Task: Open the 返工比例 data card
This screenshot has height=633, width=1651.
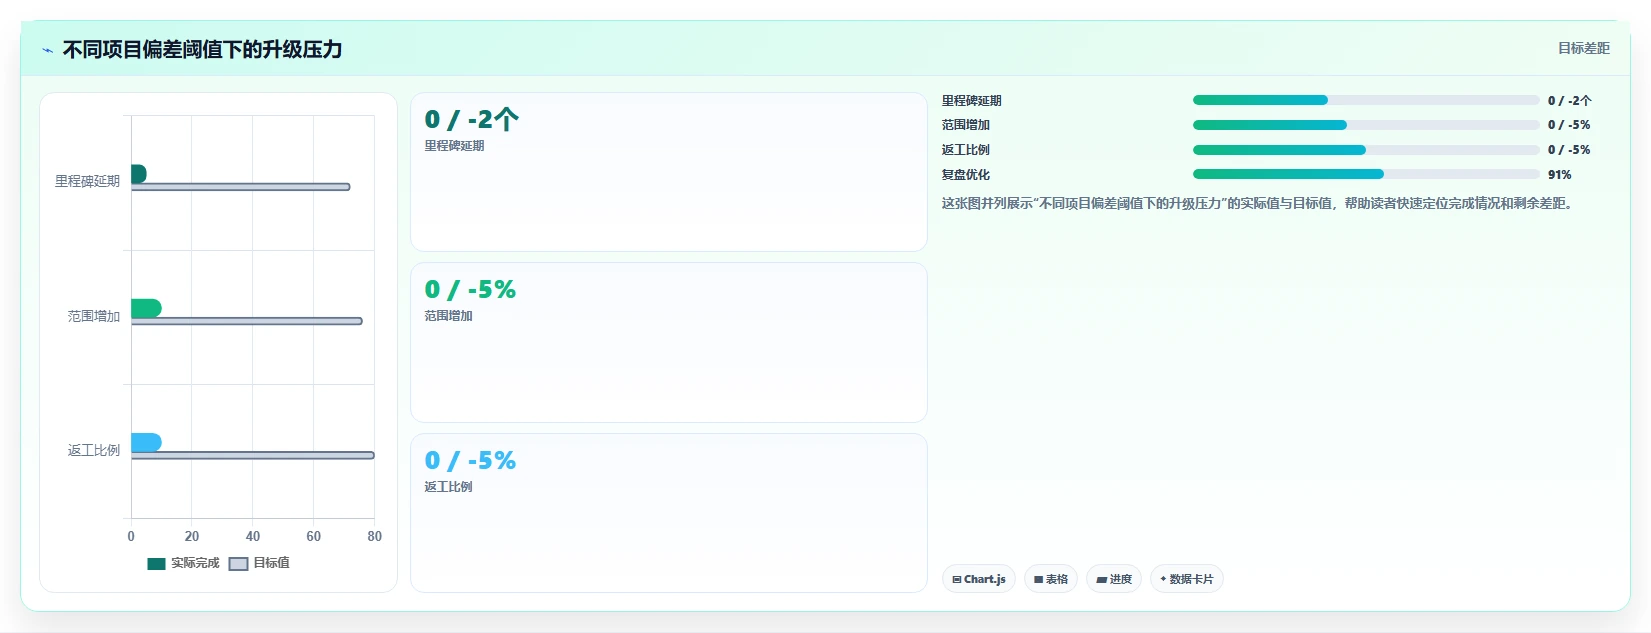Action: tap(668, 513)
